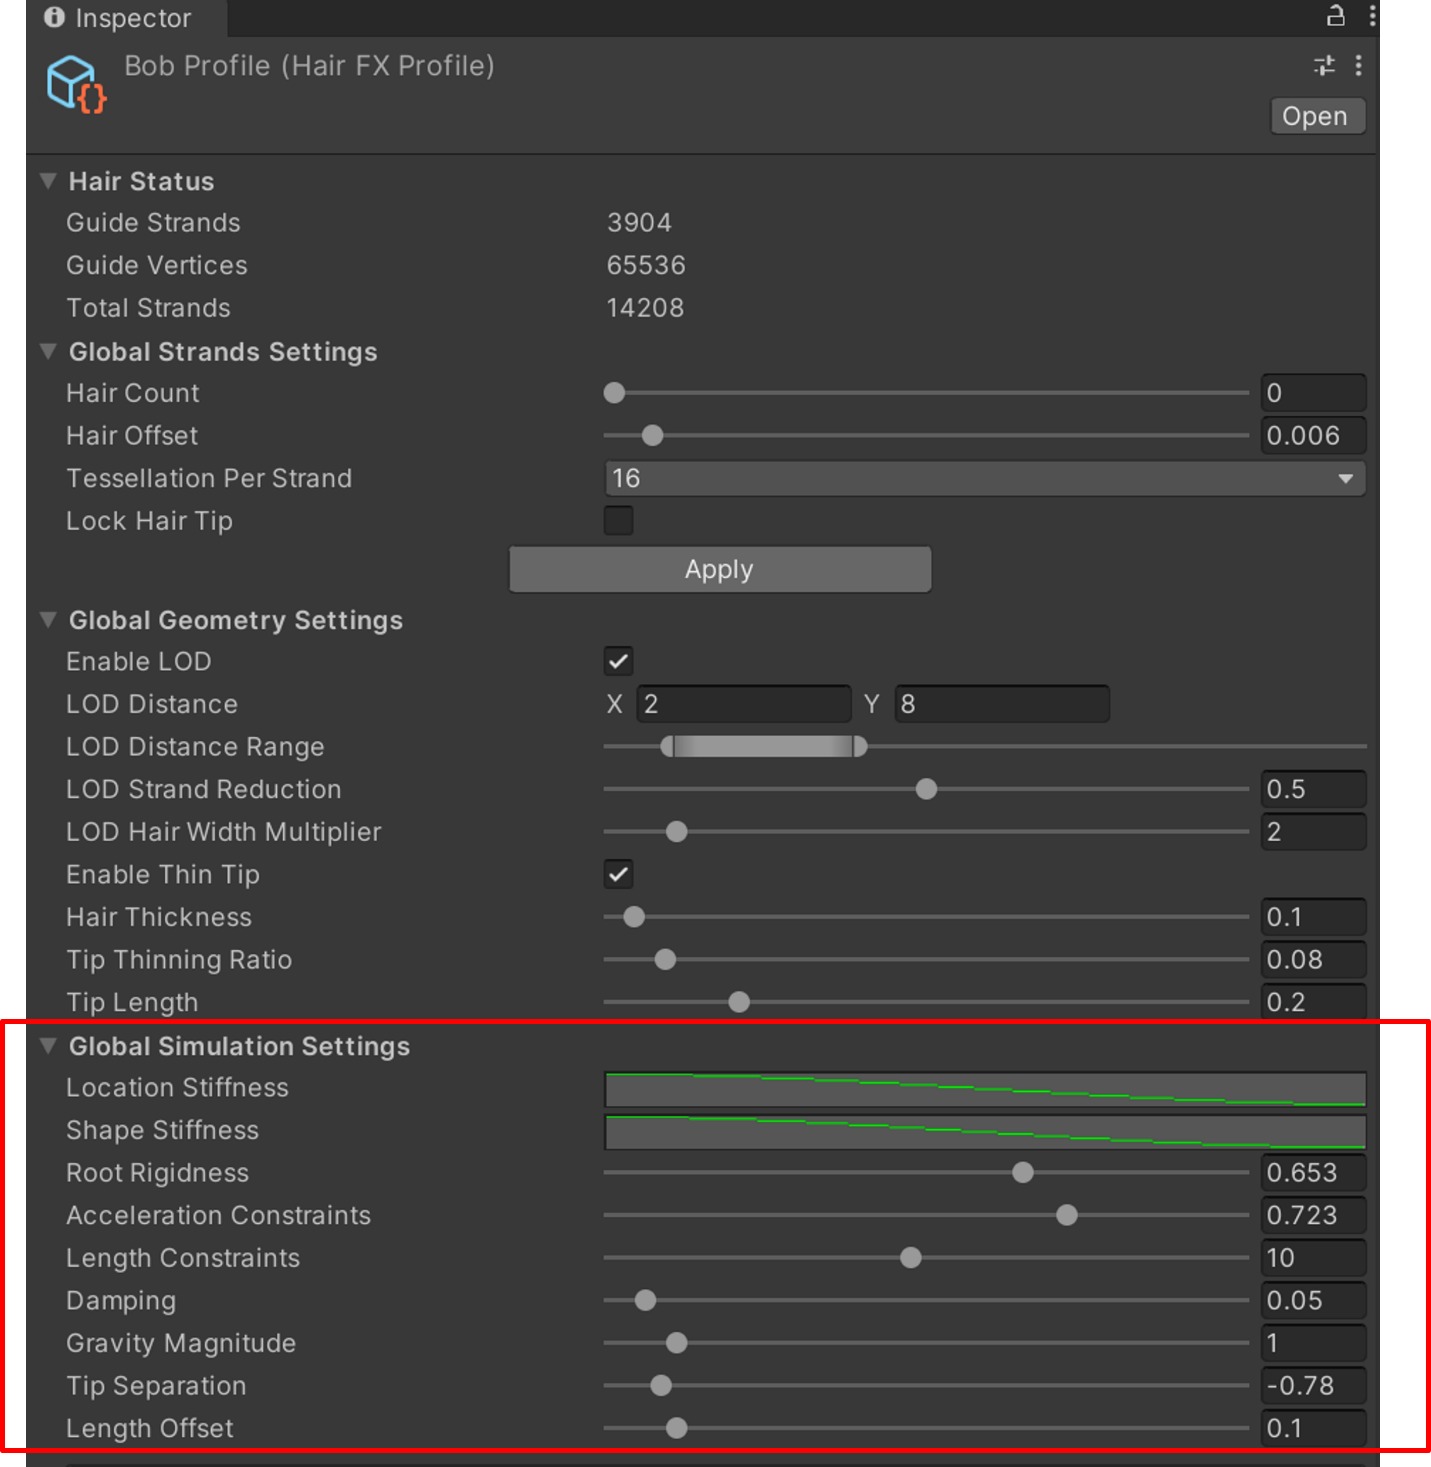Lock the Inspector with the padlock icon
This screenshot has height=1467, width=1431.
(1335, 16)
